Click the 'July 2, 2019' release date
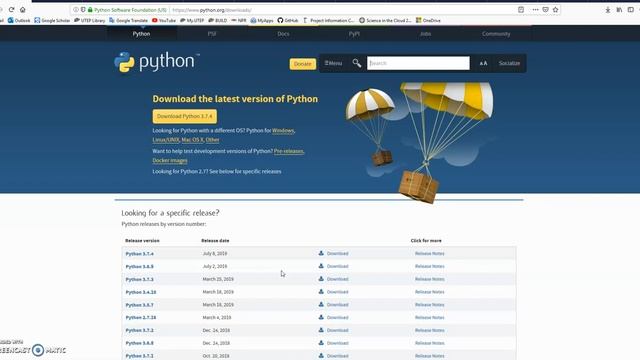Screen dimensions: 640x360 pos(215,266)
